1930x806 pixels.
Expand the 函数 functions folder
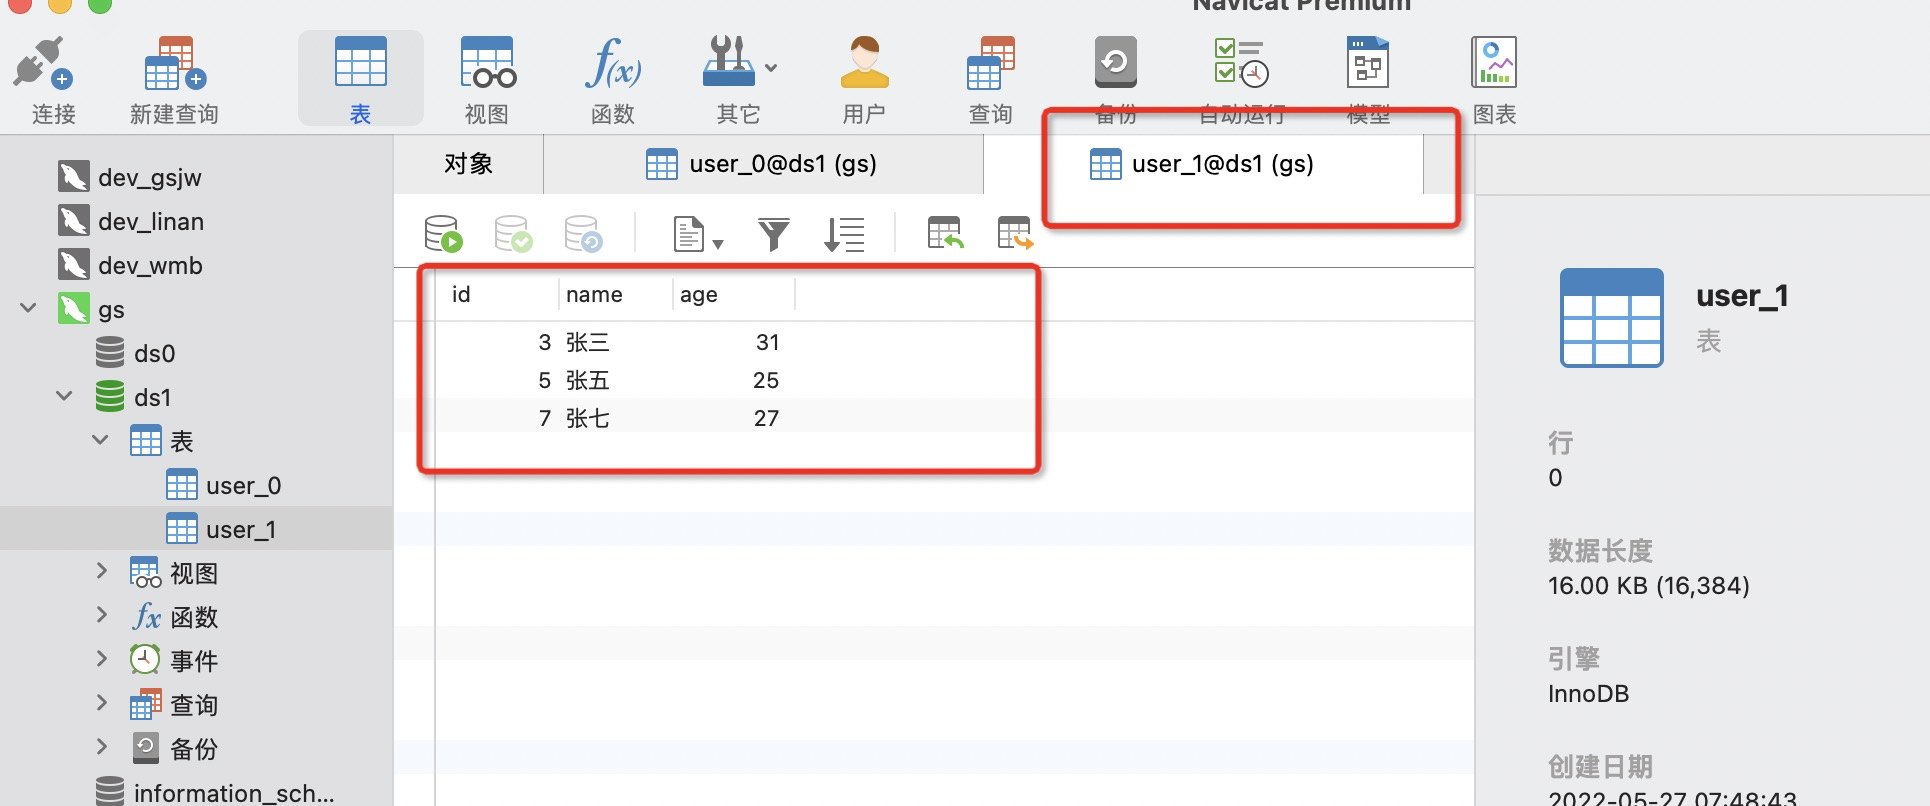pos(101,615)
